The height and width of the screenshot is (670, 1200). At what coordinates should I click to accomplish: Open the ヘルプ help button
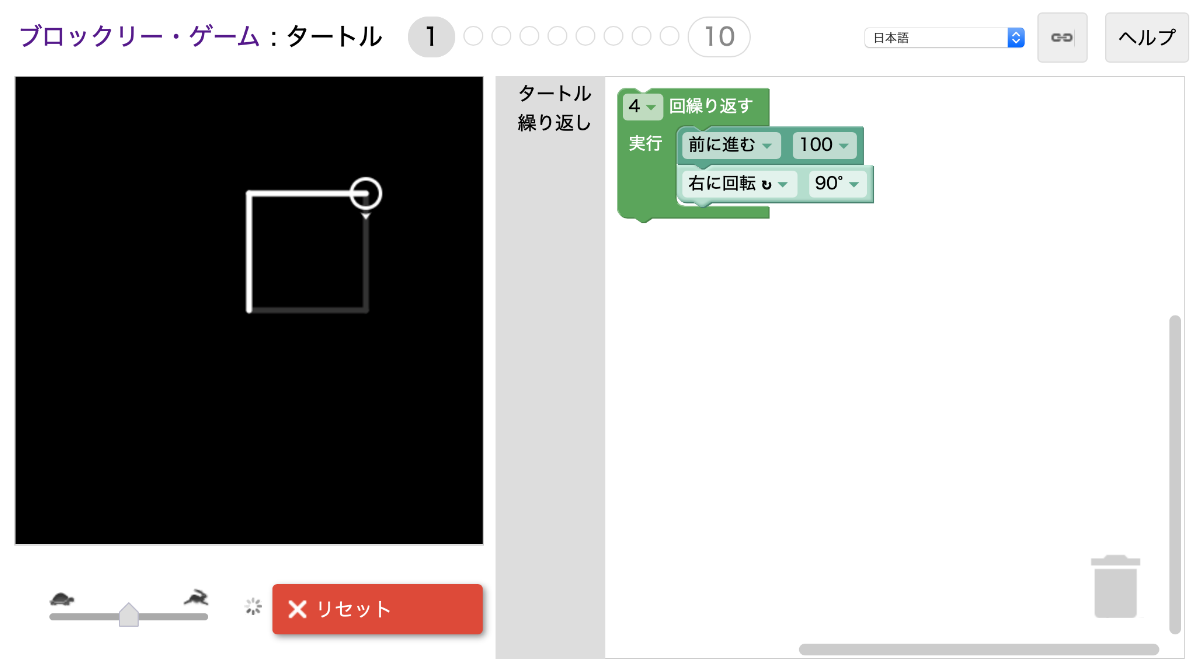[x=1146, y=36]
